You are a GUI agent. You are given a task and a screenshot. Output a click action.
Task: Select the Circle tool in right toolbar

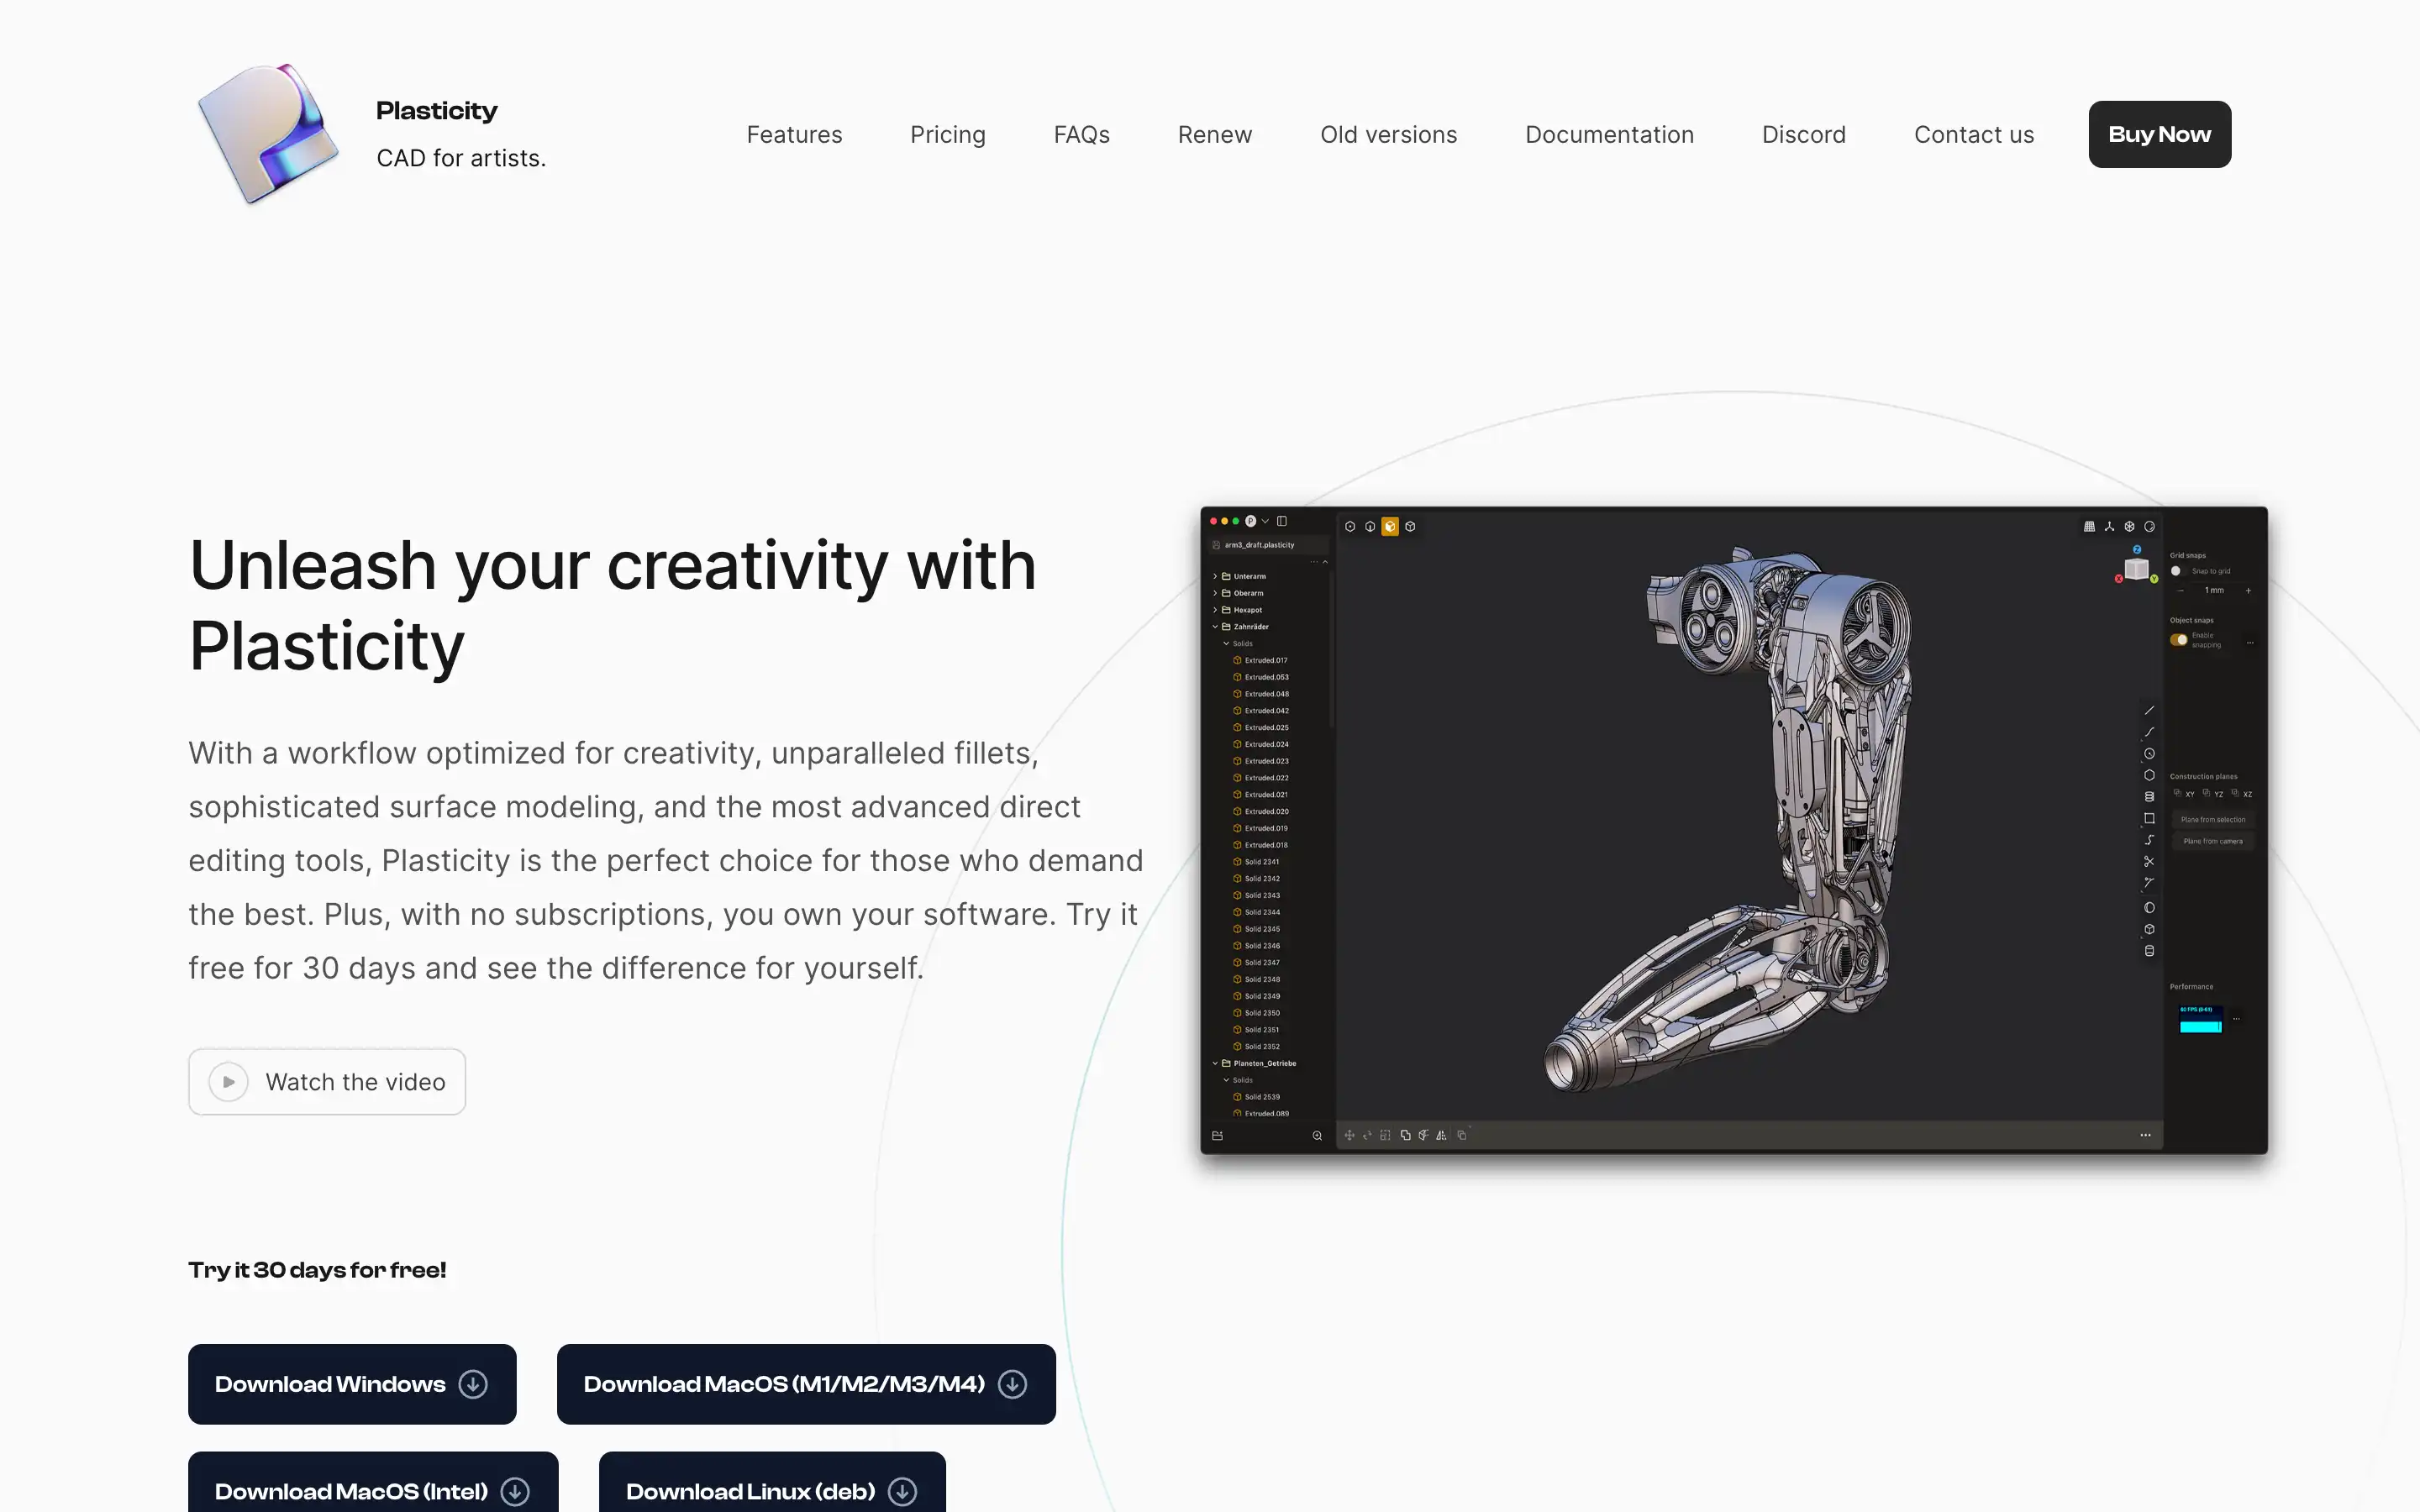pyautogui.click(x=2149, y=754)
